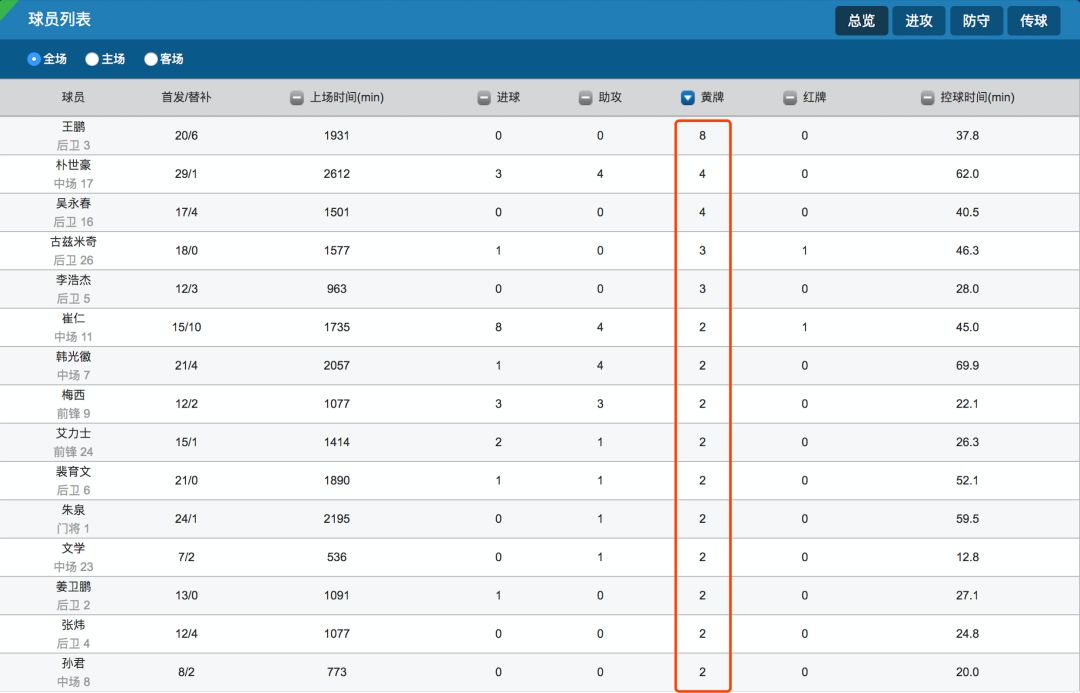Click 文学's 536 minutes cell
1080x693 pixels.
[x=336, y=557]
